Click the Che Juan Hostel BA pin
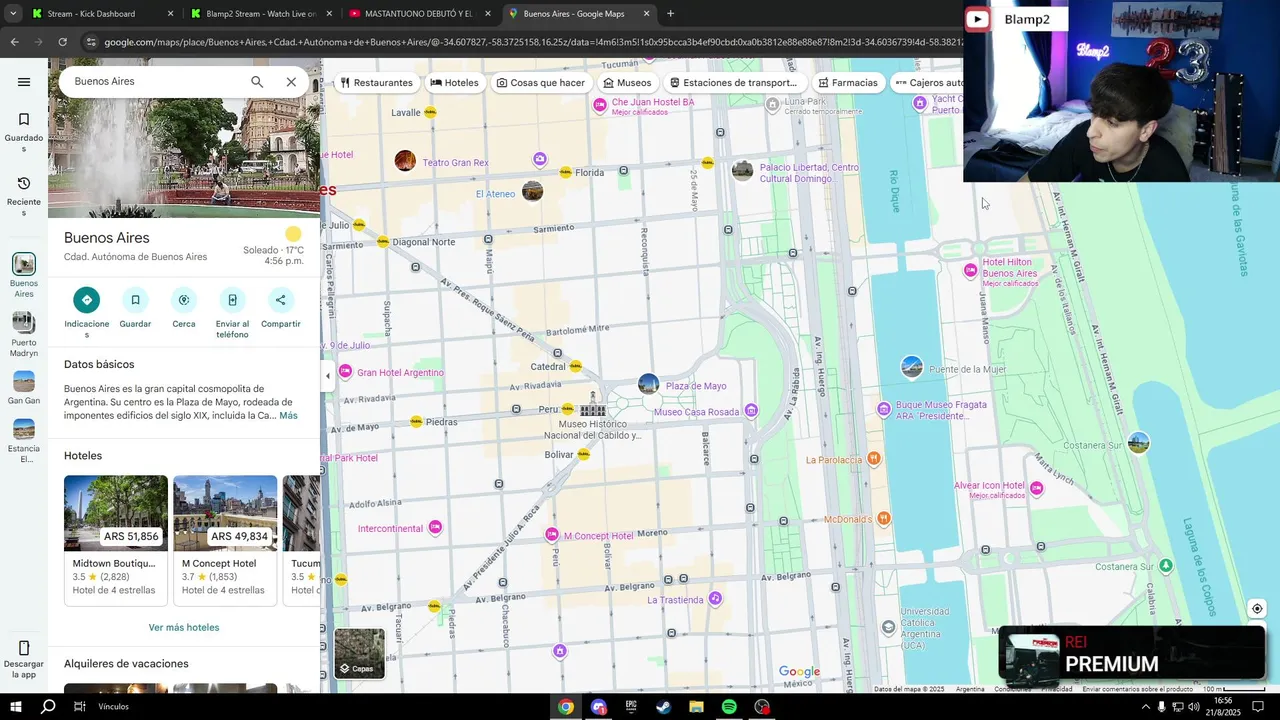1280x720 pixels. tap(600, 106)
